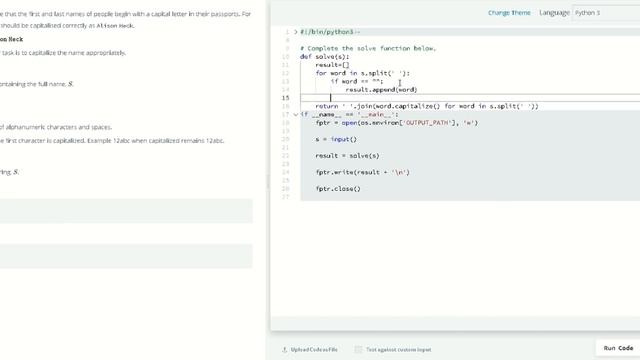This screenshot has width=640, height=360.
Task: Click the Upload Code as File icon
Action: pos(284,349)
